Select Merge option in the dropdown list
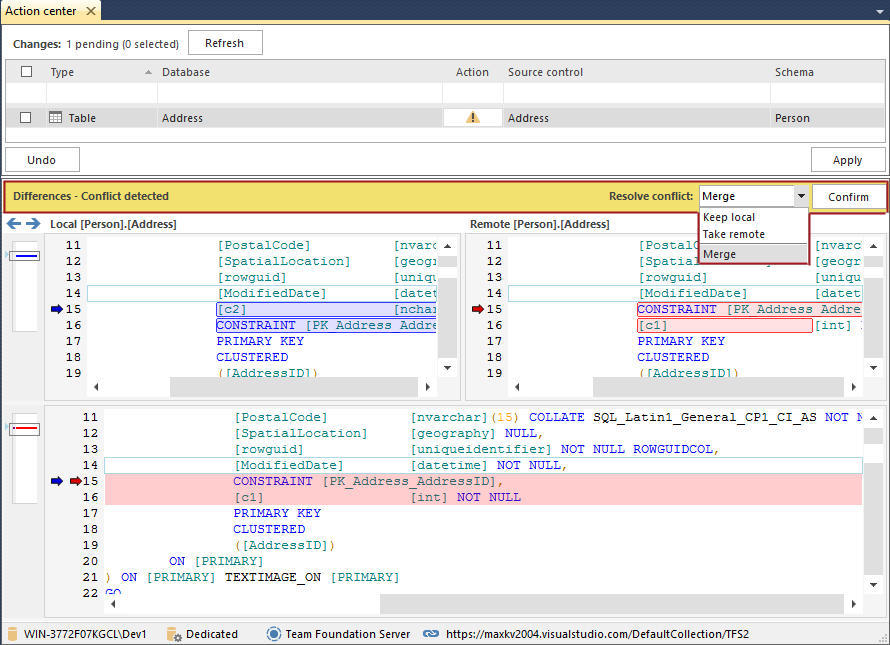This screenshot has width=890, height=645. tap(719, 254)
